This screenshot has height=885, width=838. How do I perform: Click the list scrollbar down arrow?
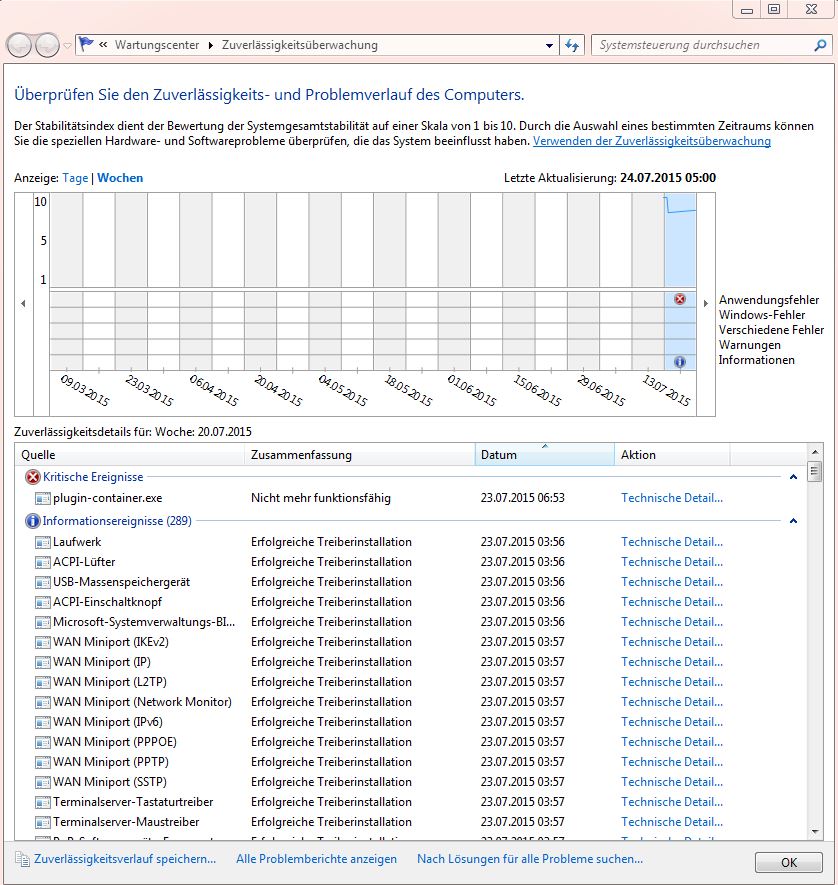pyautogui.click(x=814, y=832)
